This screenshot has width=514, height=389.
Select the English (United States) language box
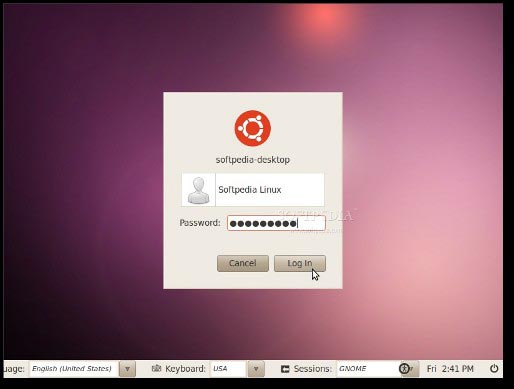(x=74, y=369)
